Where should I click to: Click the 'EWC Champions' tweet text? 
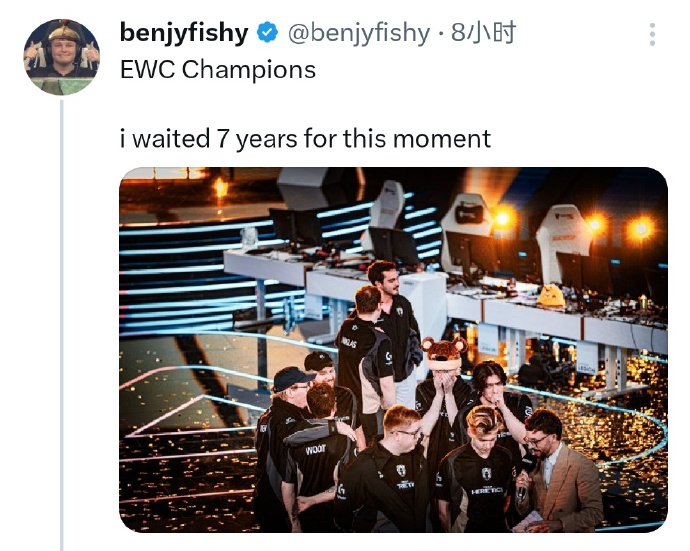(218, 70)
